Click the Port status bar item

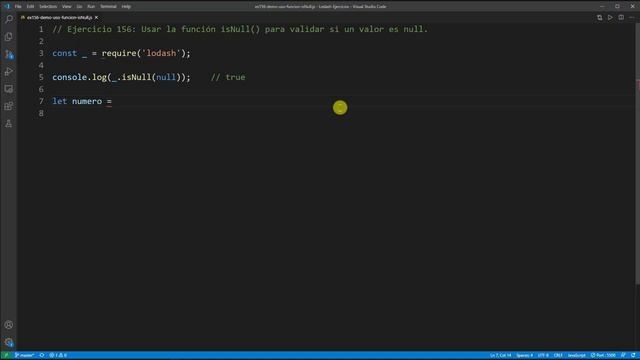tap(603, 356)
